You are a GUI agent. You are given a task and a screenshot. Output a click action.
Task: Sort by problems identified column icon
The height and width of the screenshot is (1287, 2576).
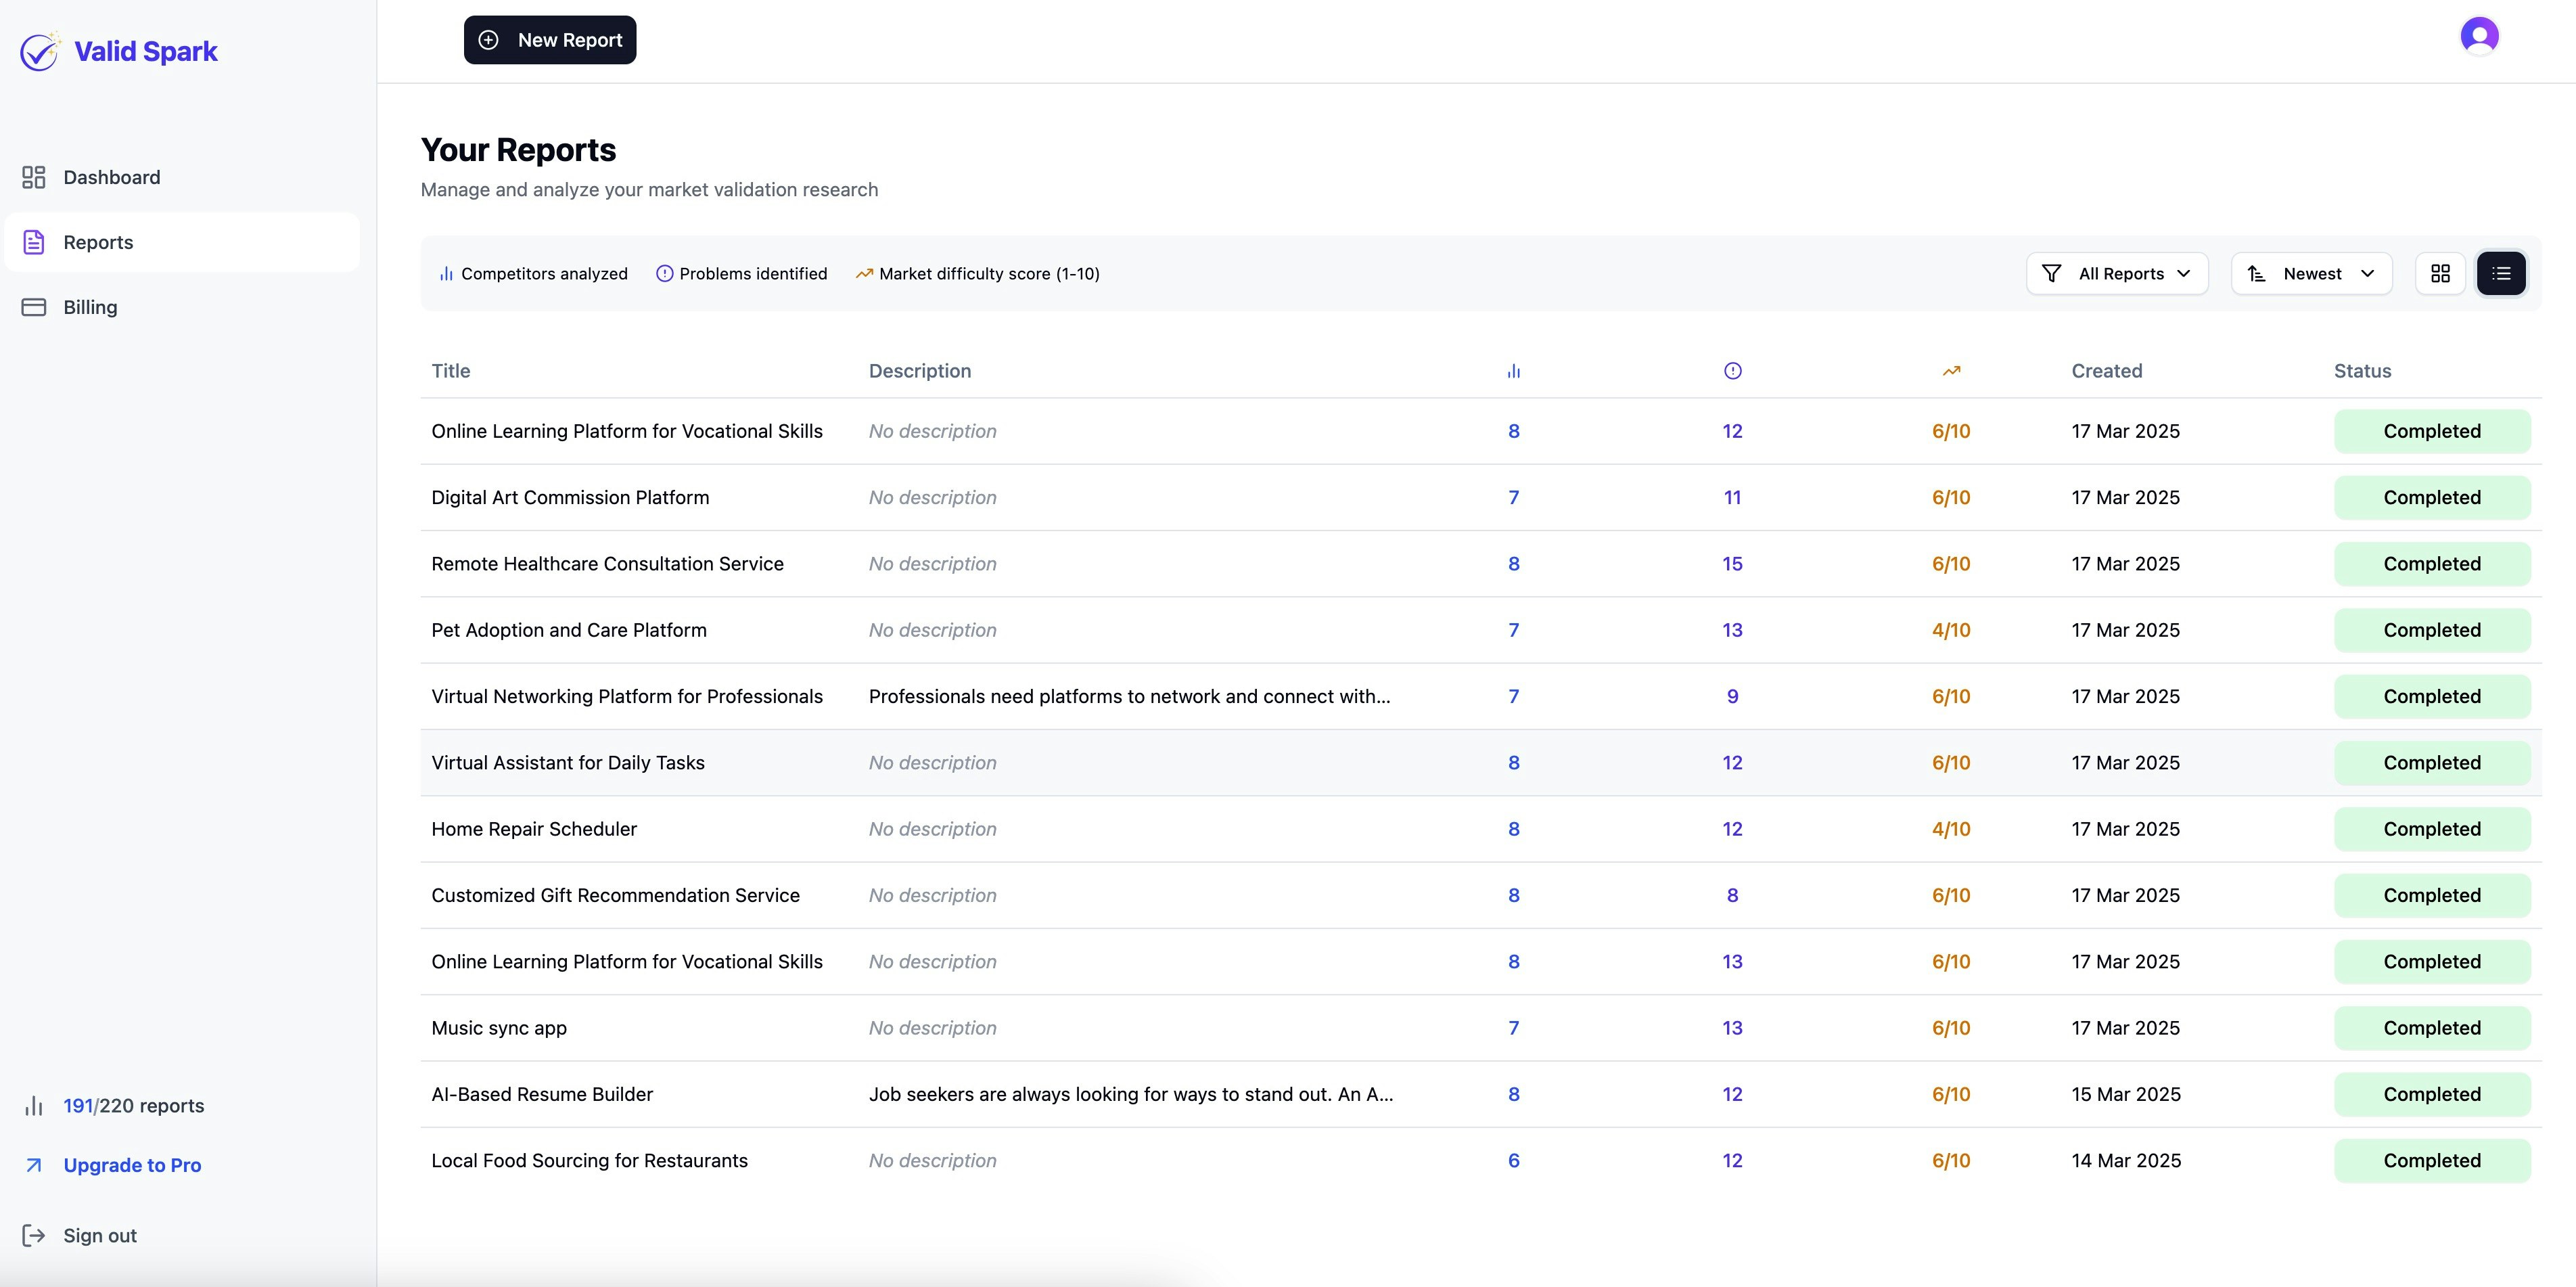pos(1732,371)
